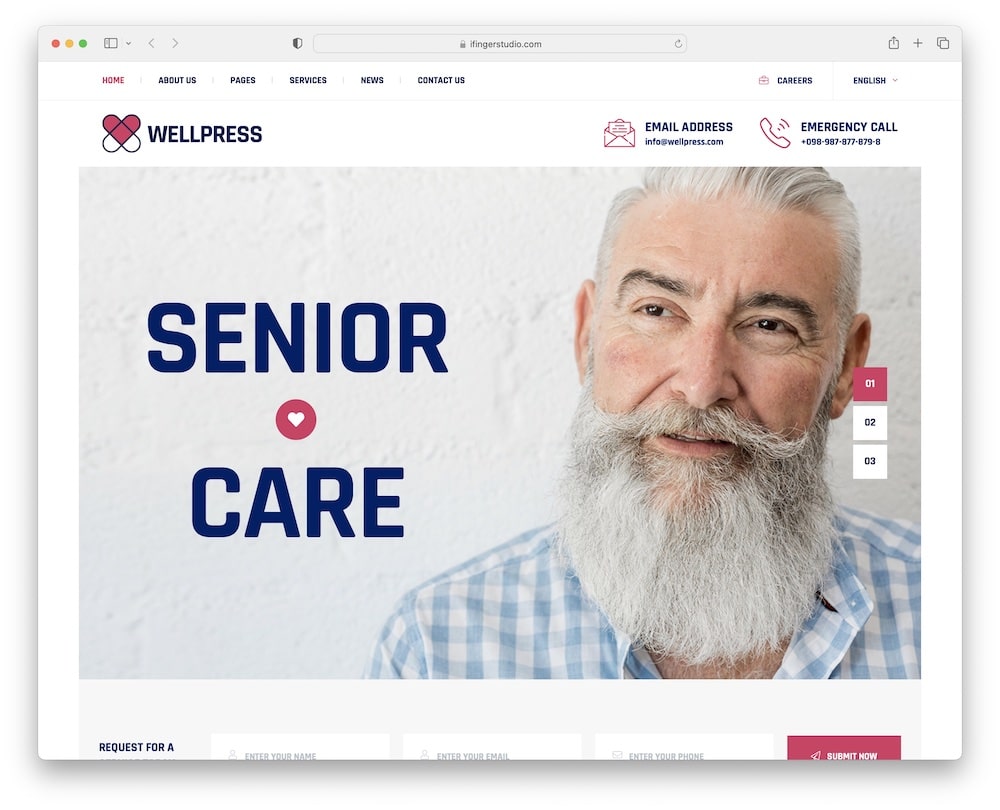
Task: Switch to slide 03
Action: 870,461
